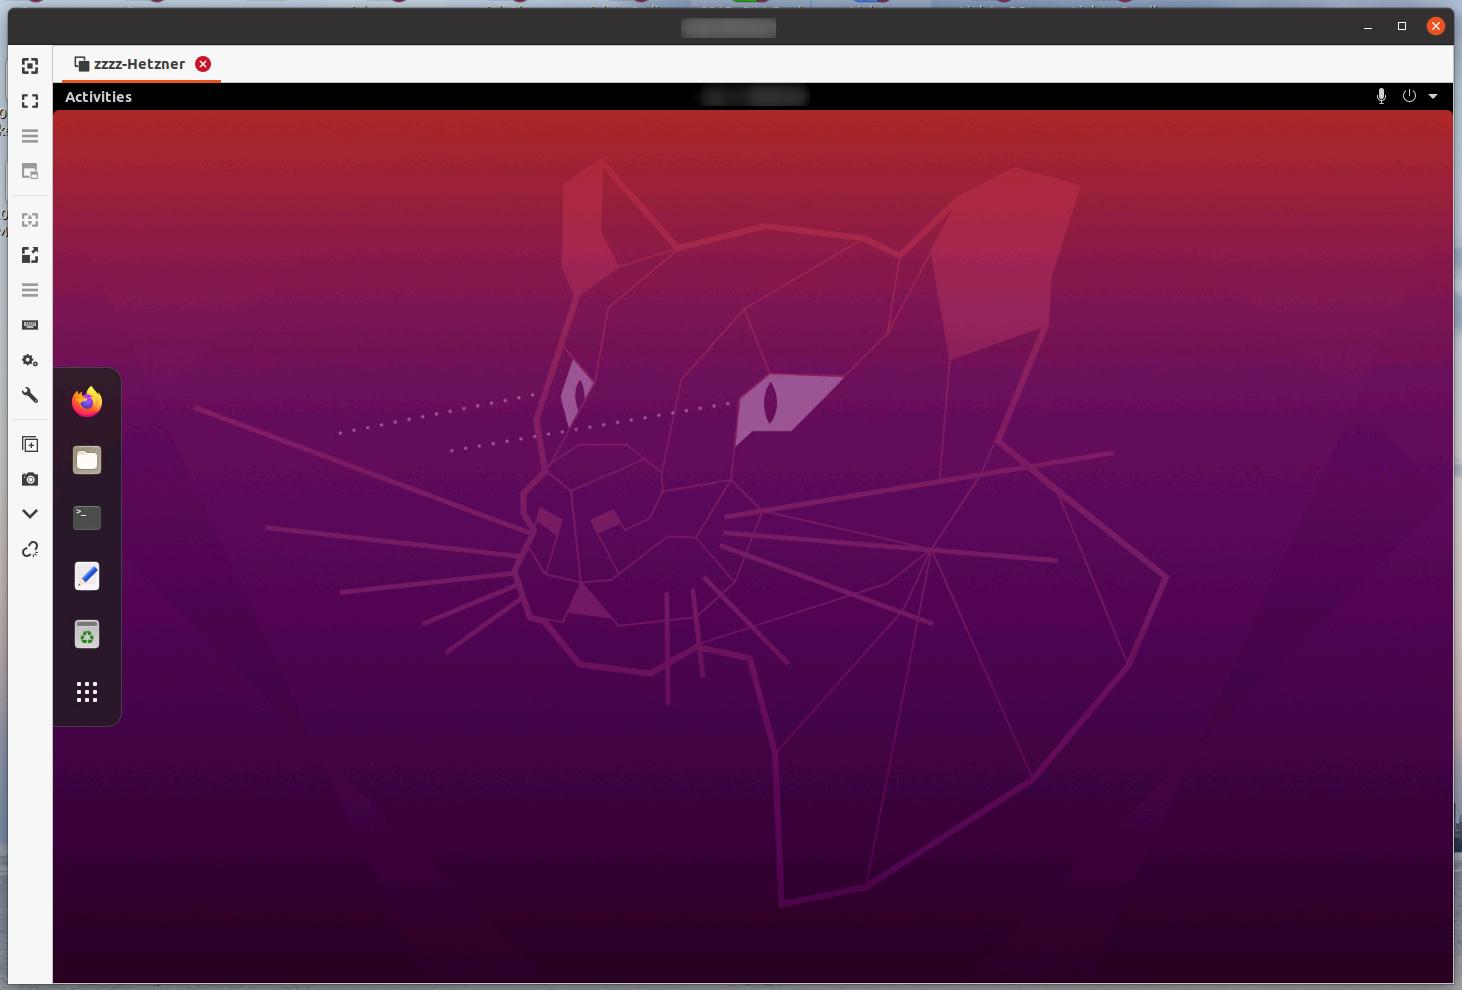Open connection preferences gears icon
Screen dimensions: 1462x990
tap(30, 360)
